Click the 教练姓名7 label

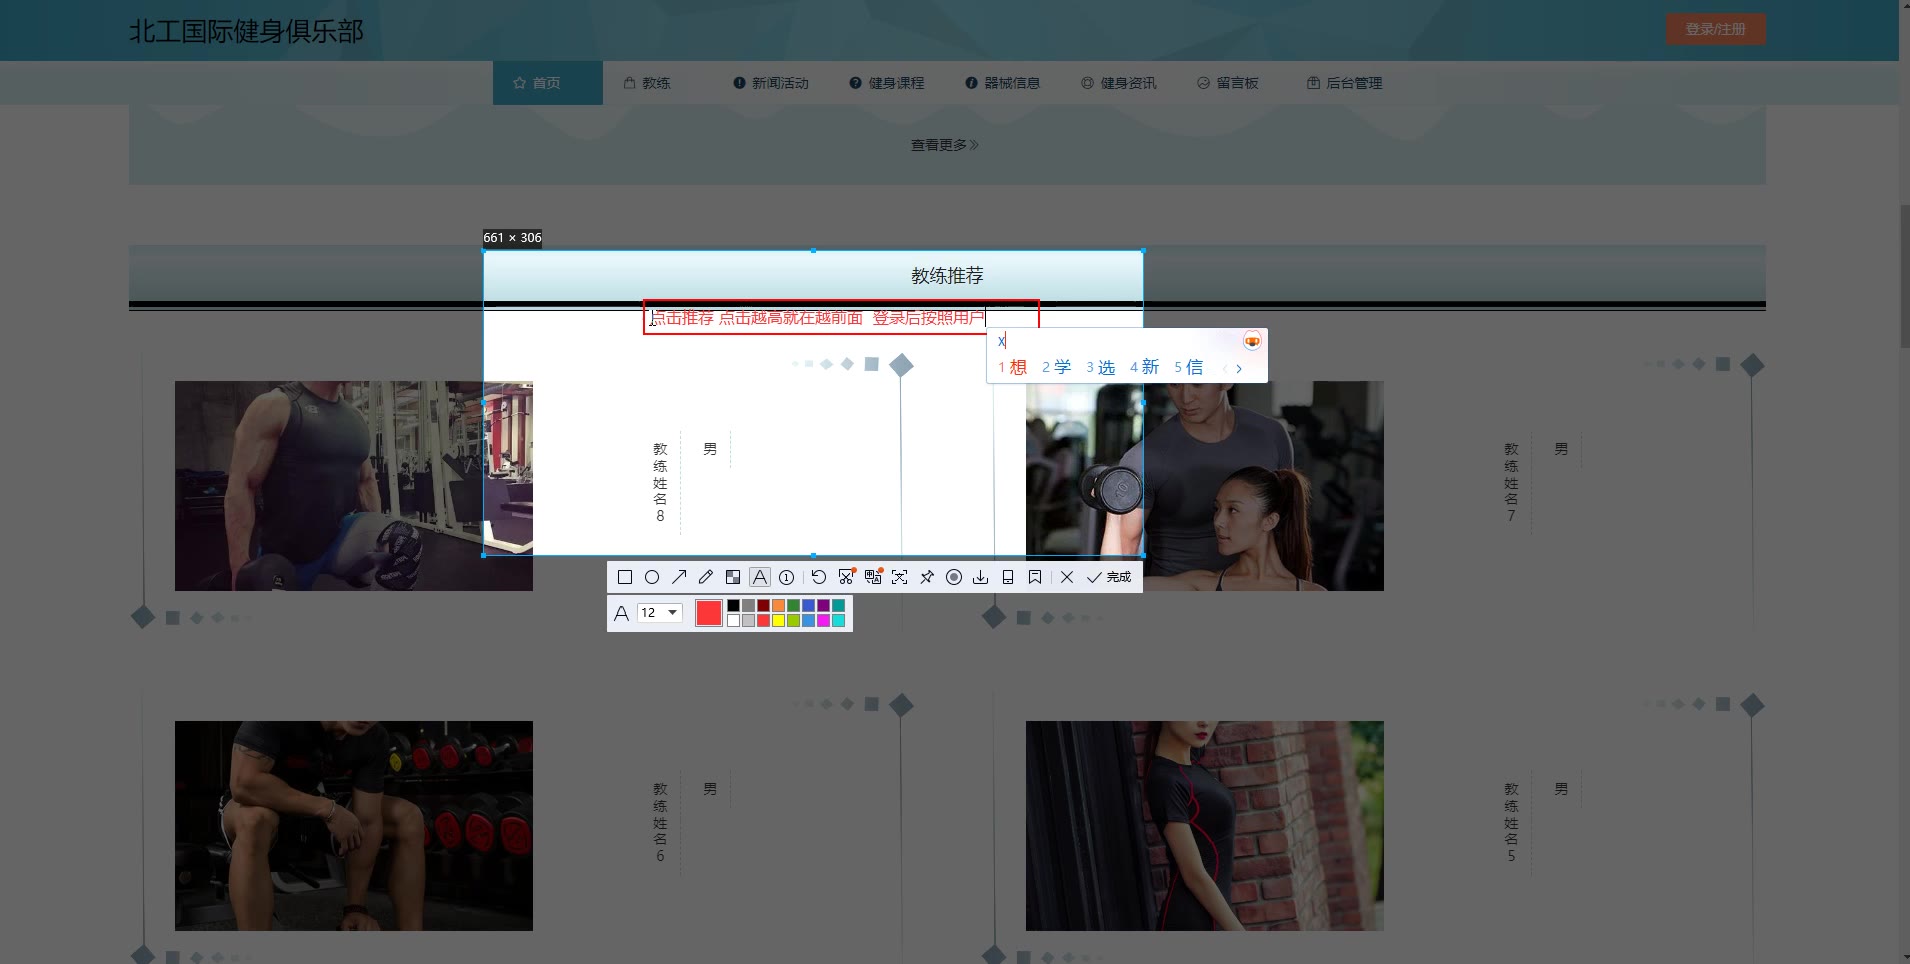[1511, 483]
